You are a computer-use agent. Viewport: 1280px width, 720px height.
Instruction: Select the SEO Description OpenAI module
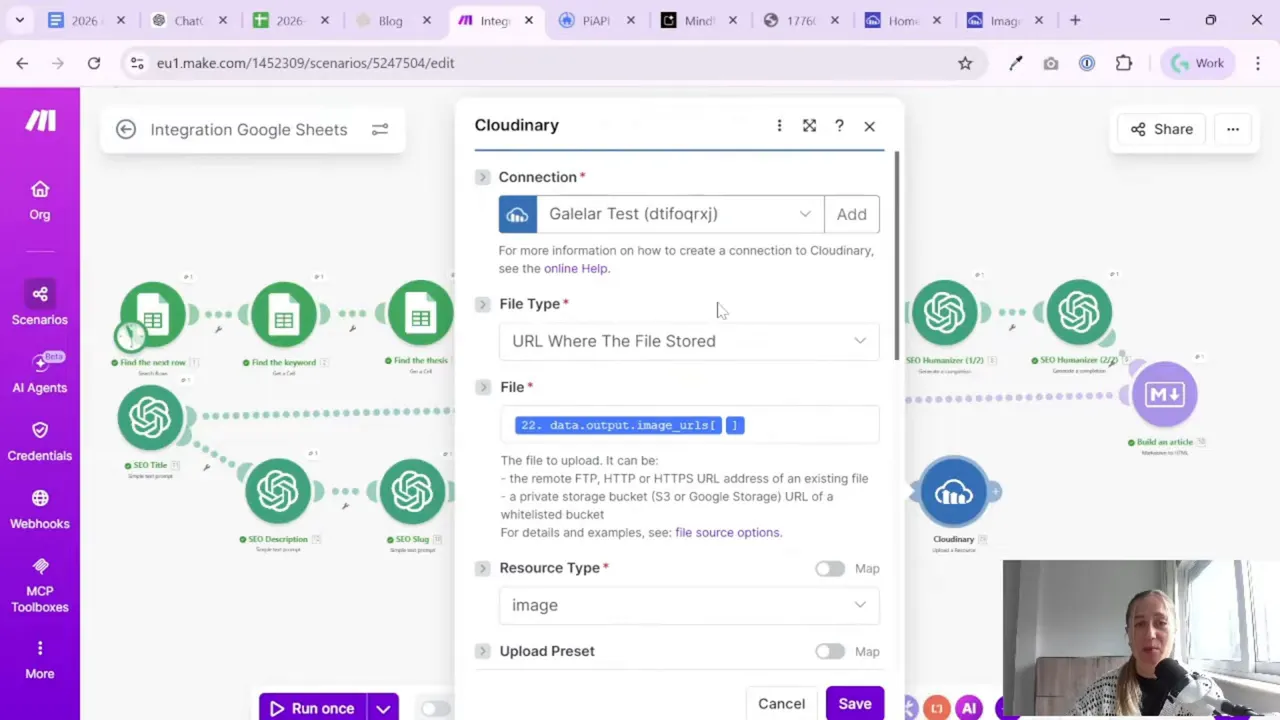(278, 491)
